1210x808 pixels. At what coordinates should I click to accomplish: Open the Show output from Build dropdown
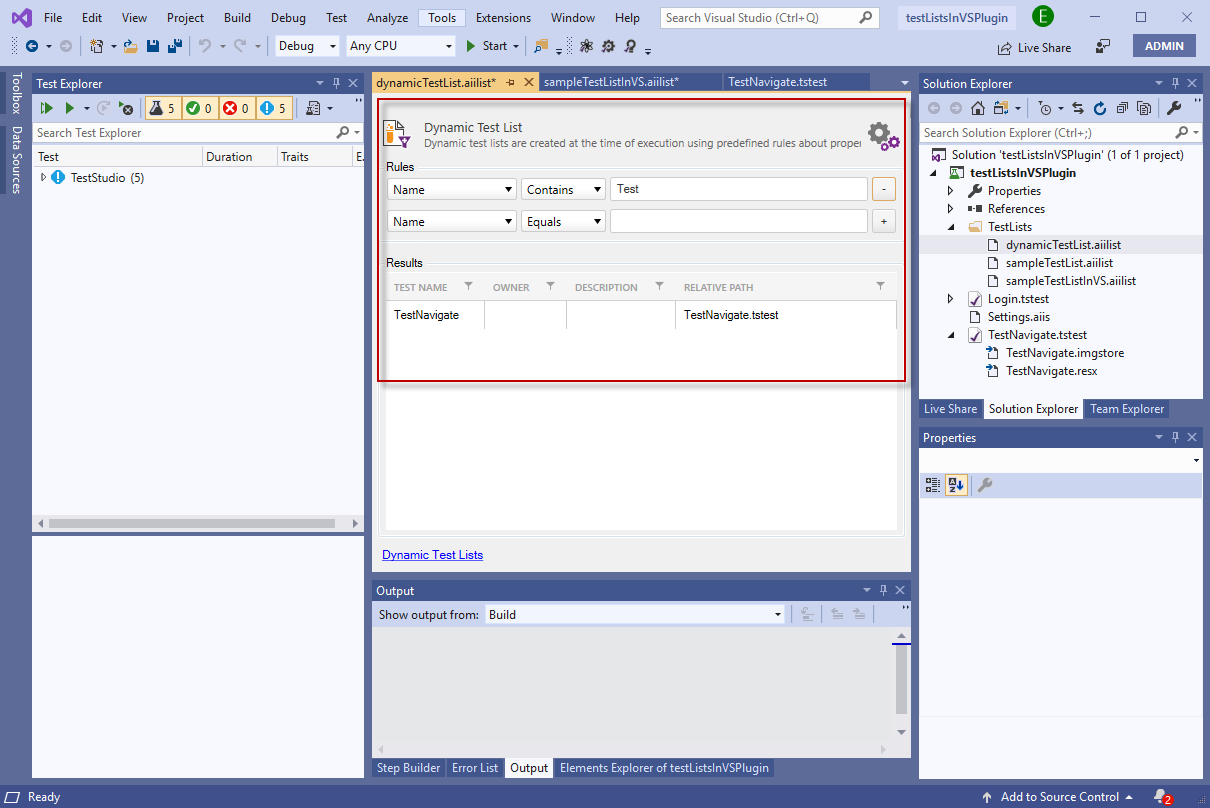tap(635, 614)
